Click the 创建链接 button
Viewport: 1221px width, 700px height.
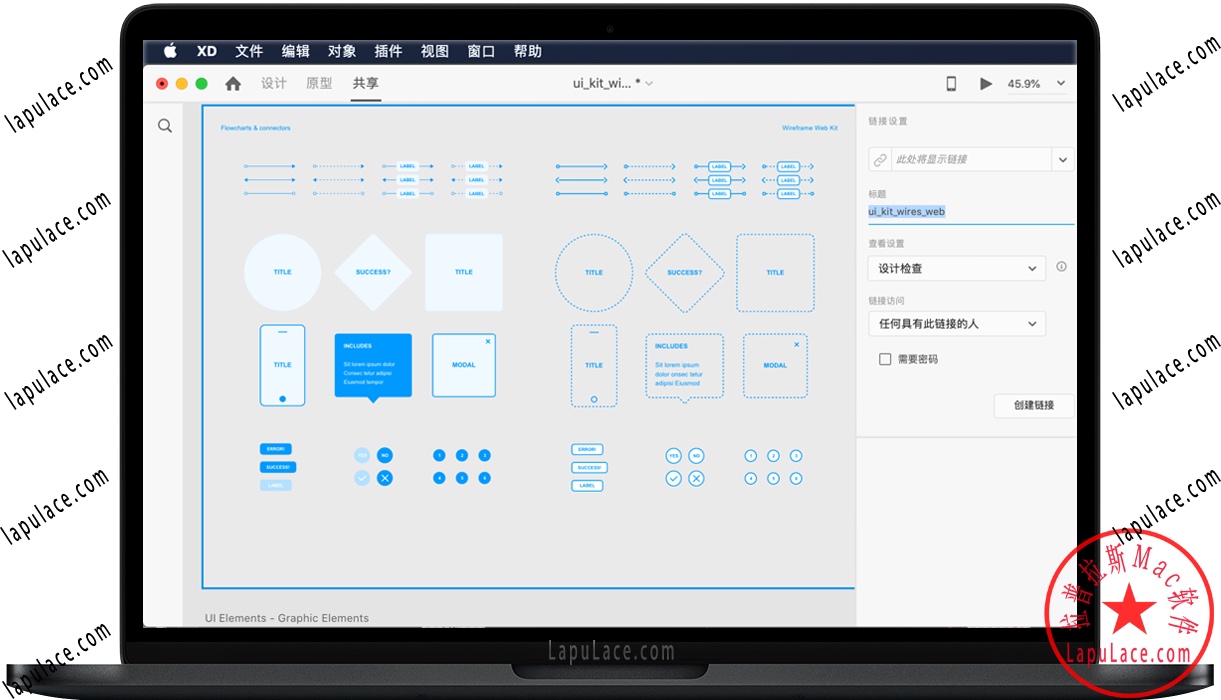(x=1033, y=405)
